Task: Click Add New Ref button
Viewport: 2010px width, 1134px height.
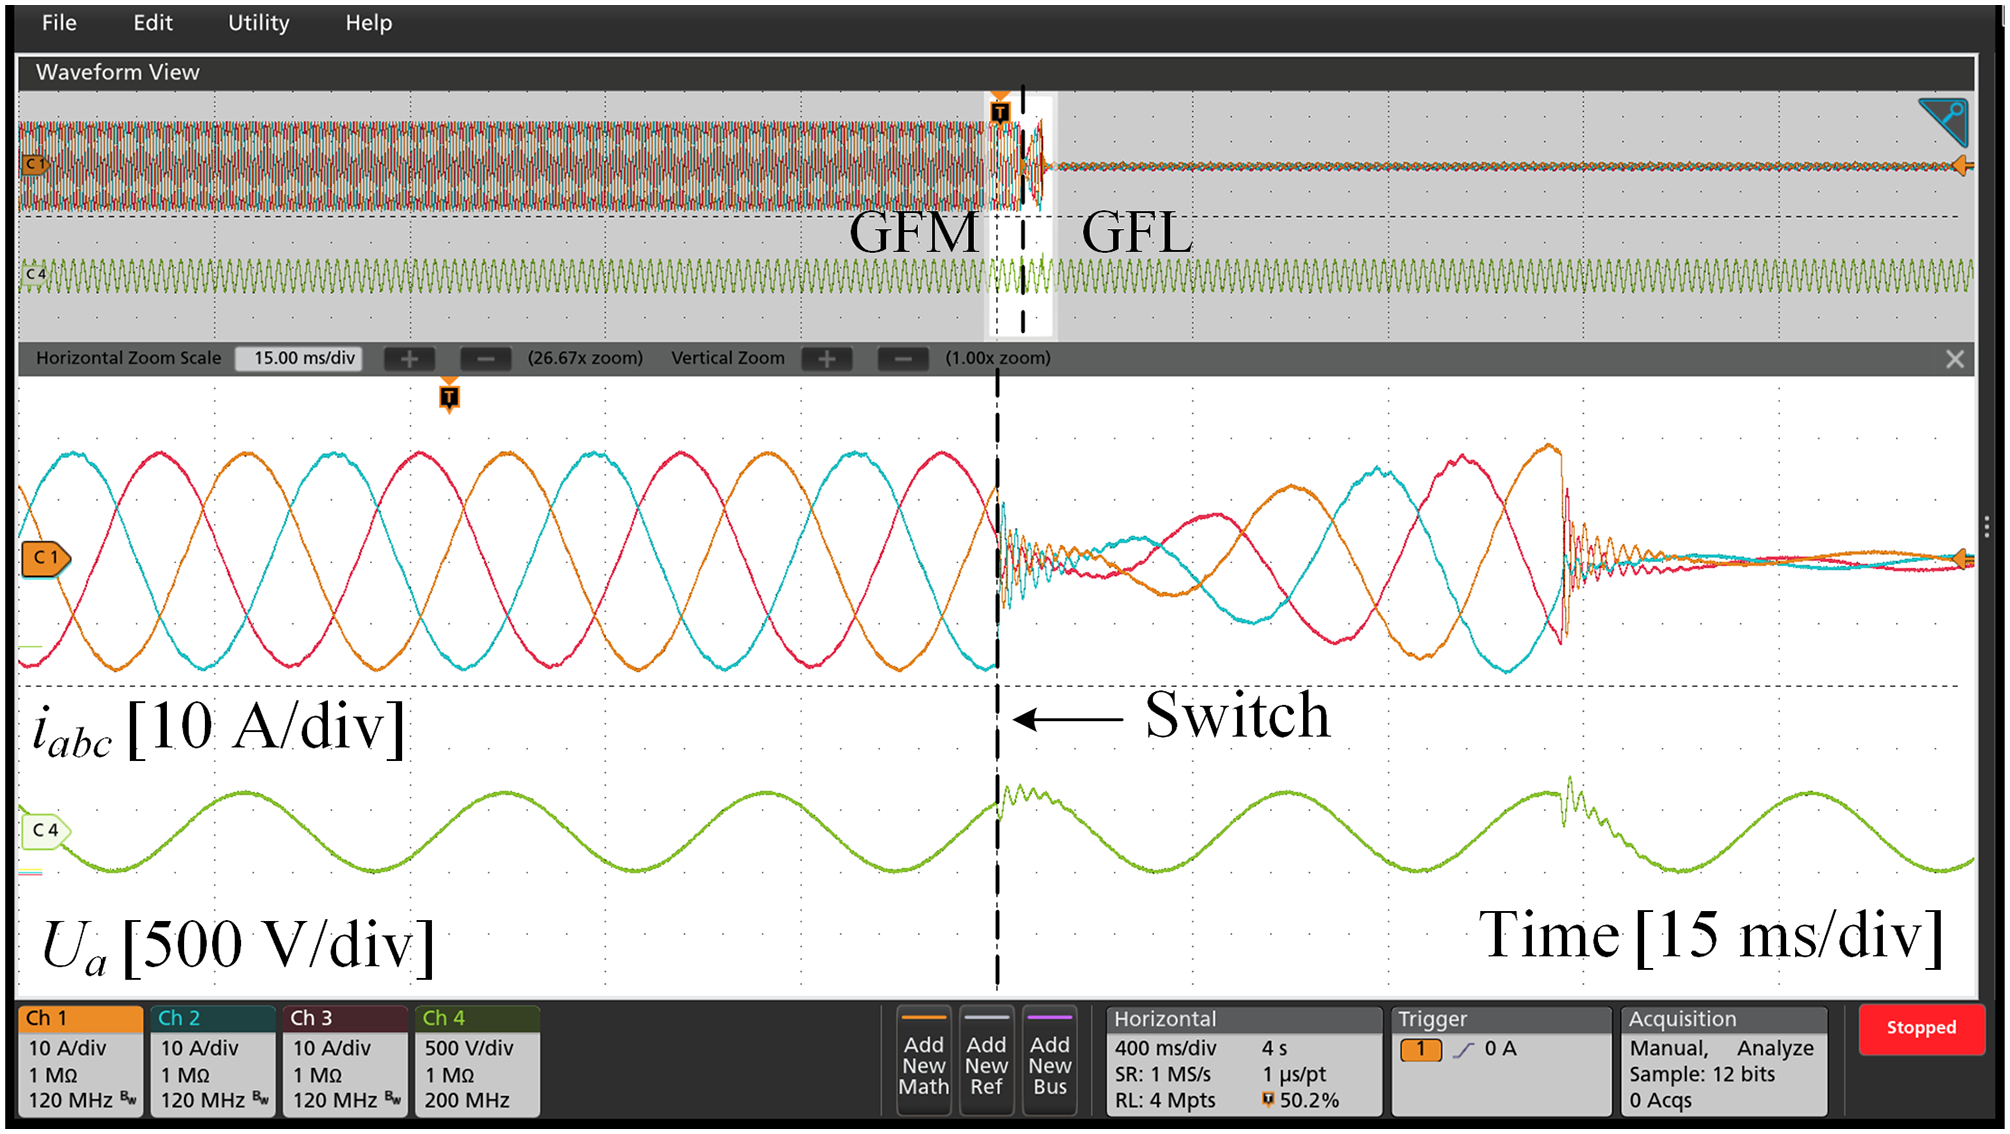Action: [x=986, y=1060]
